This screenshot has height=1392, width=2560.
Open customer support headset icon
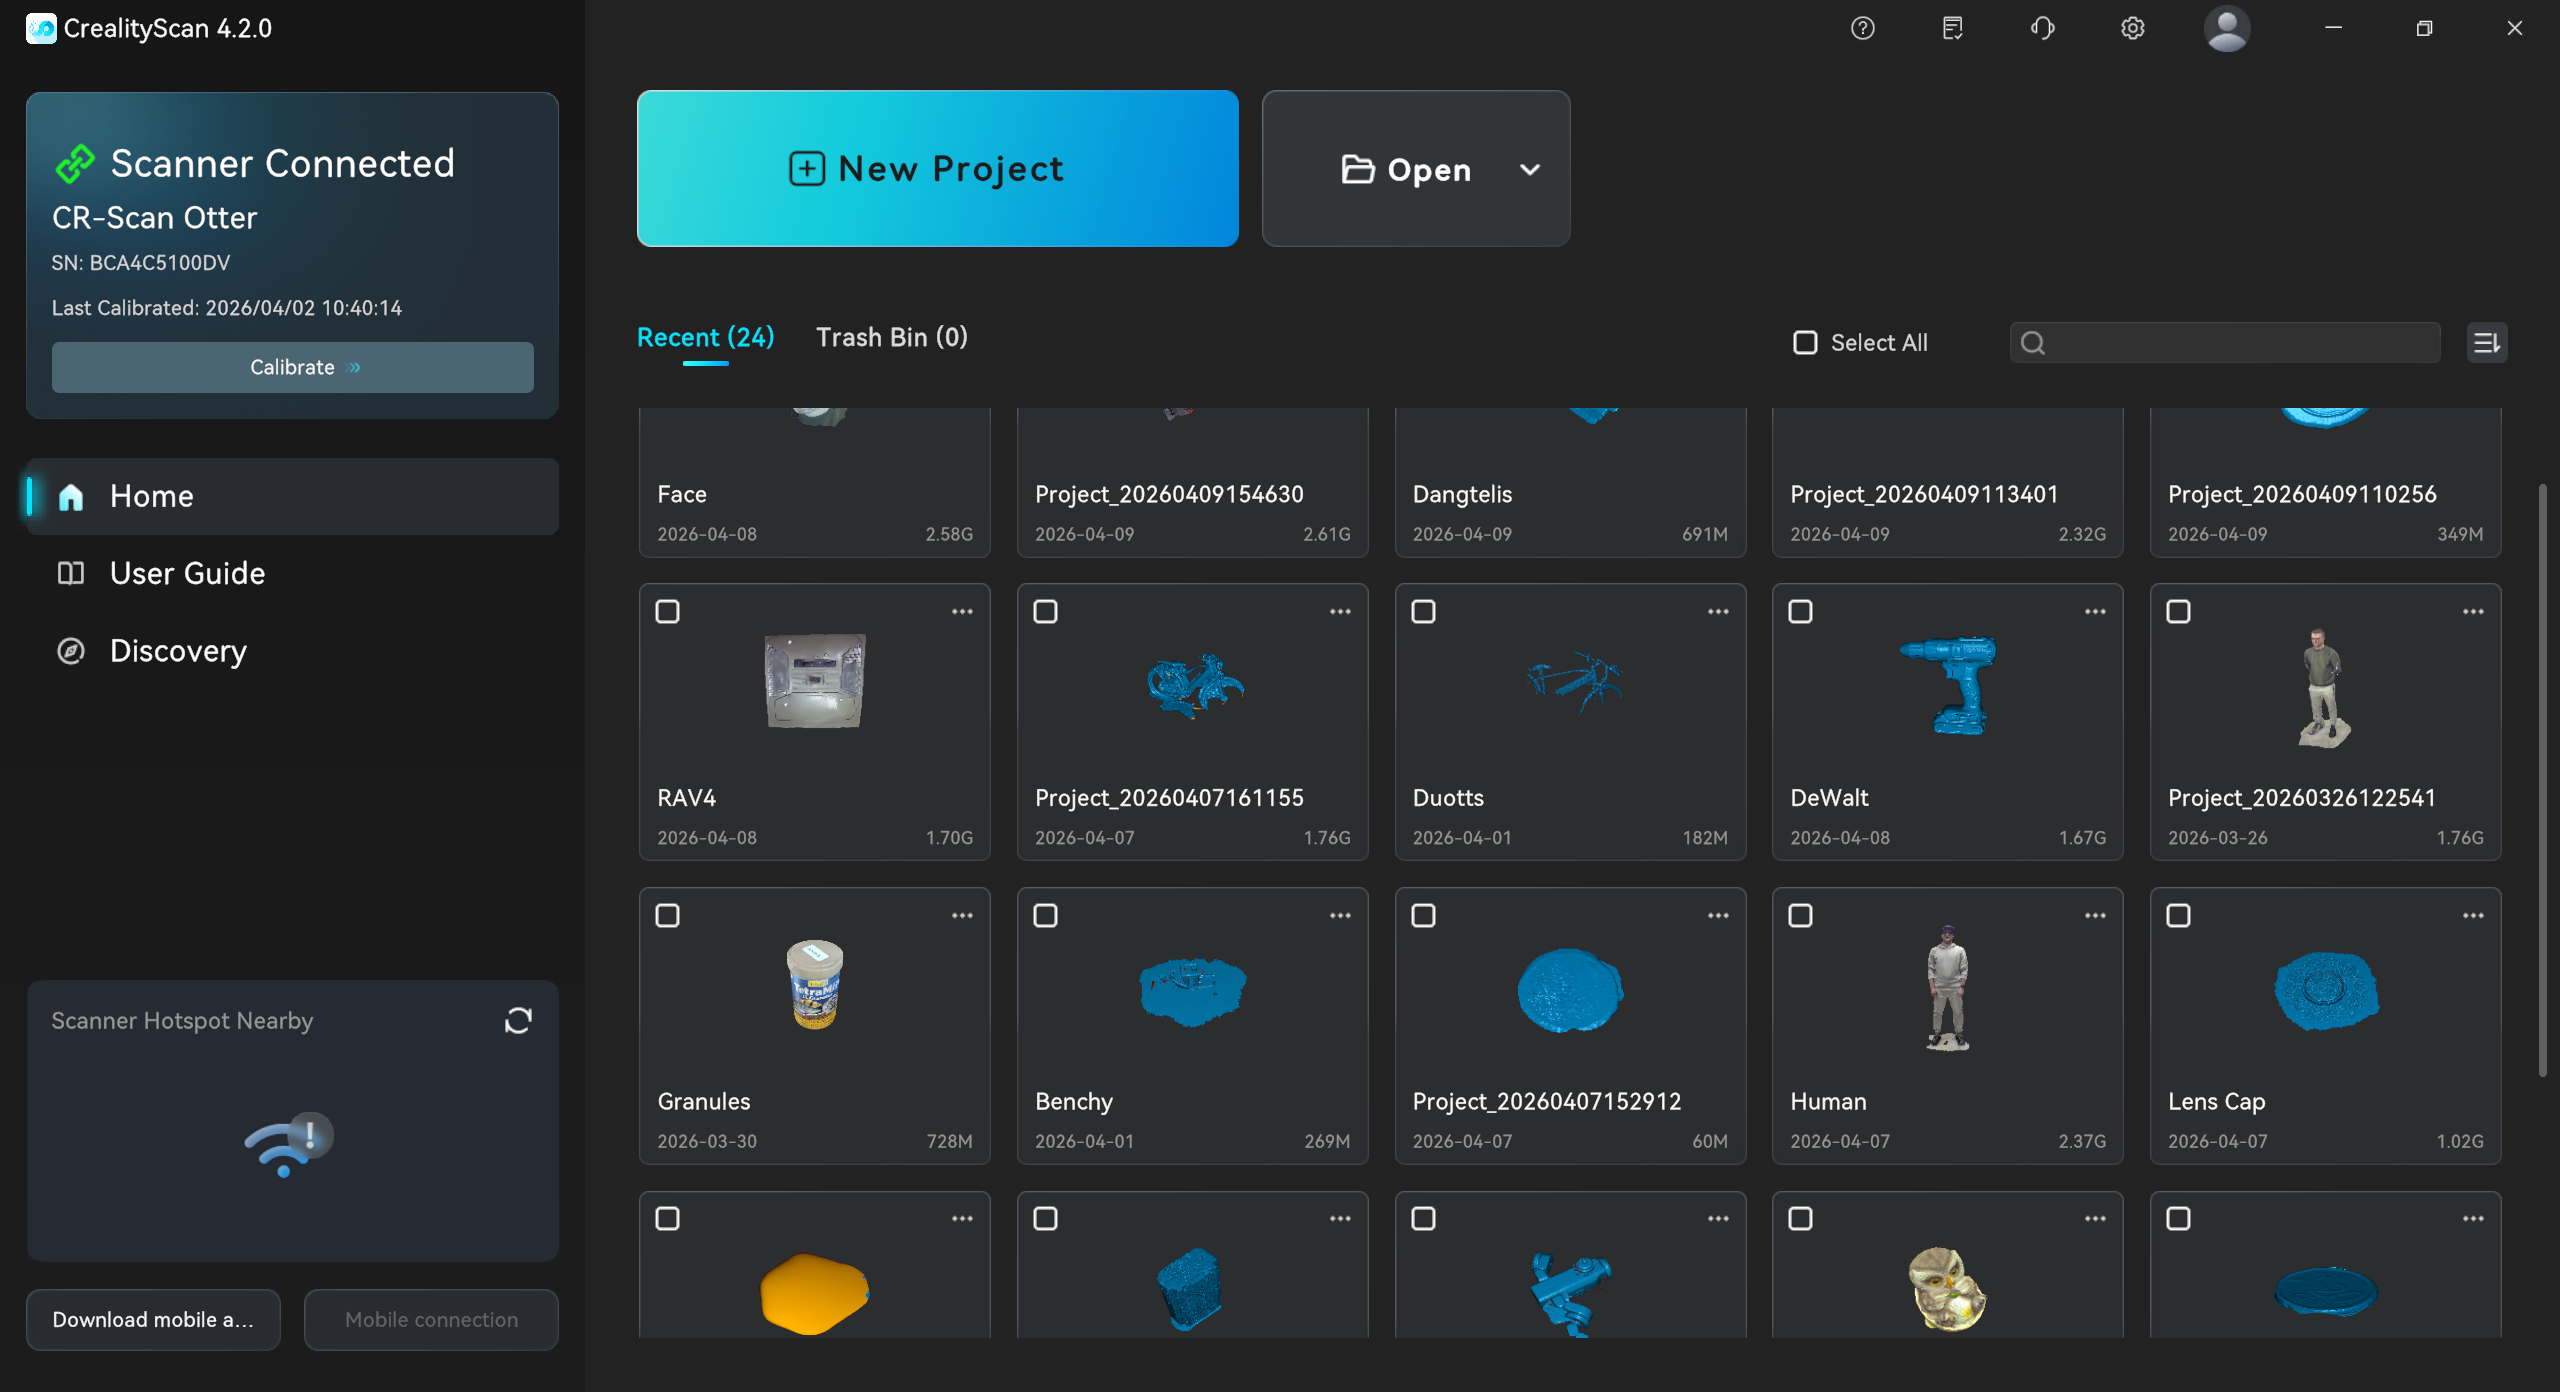tap(2042, 28)
